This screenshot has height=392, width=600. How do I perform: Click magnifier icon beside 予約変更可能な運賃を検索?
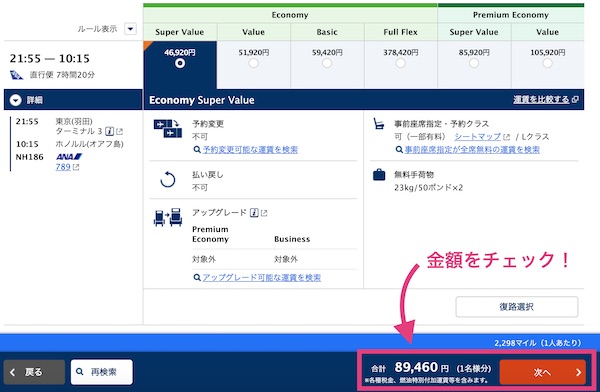197,150
